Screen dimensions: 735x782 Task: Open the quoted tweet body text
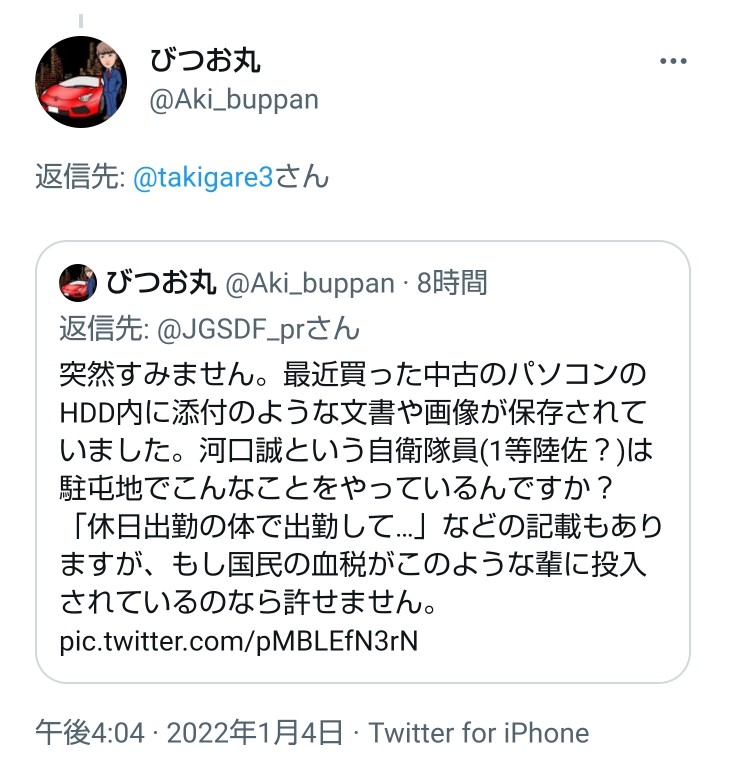(x=361, y=488)
